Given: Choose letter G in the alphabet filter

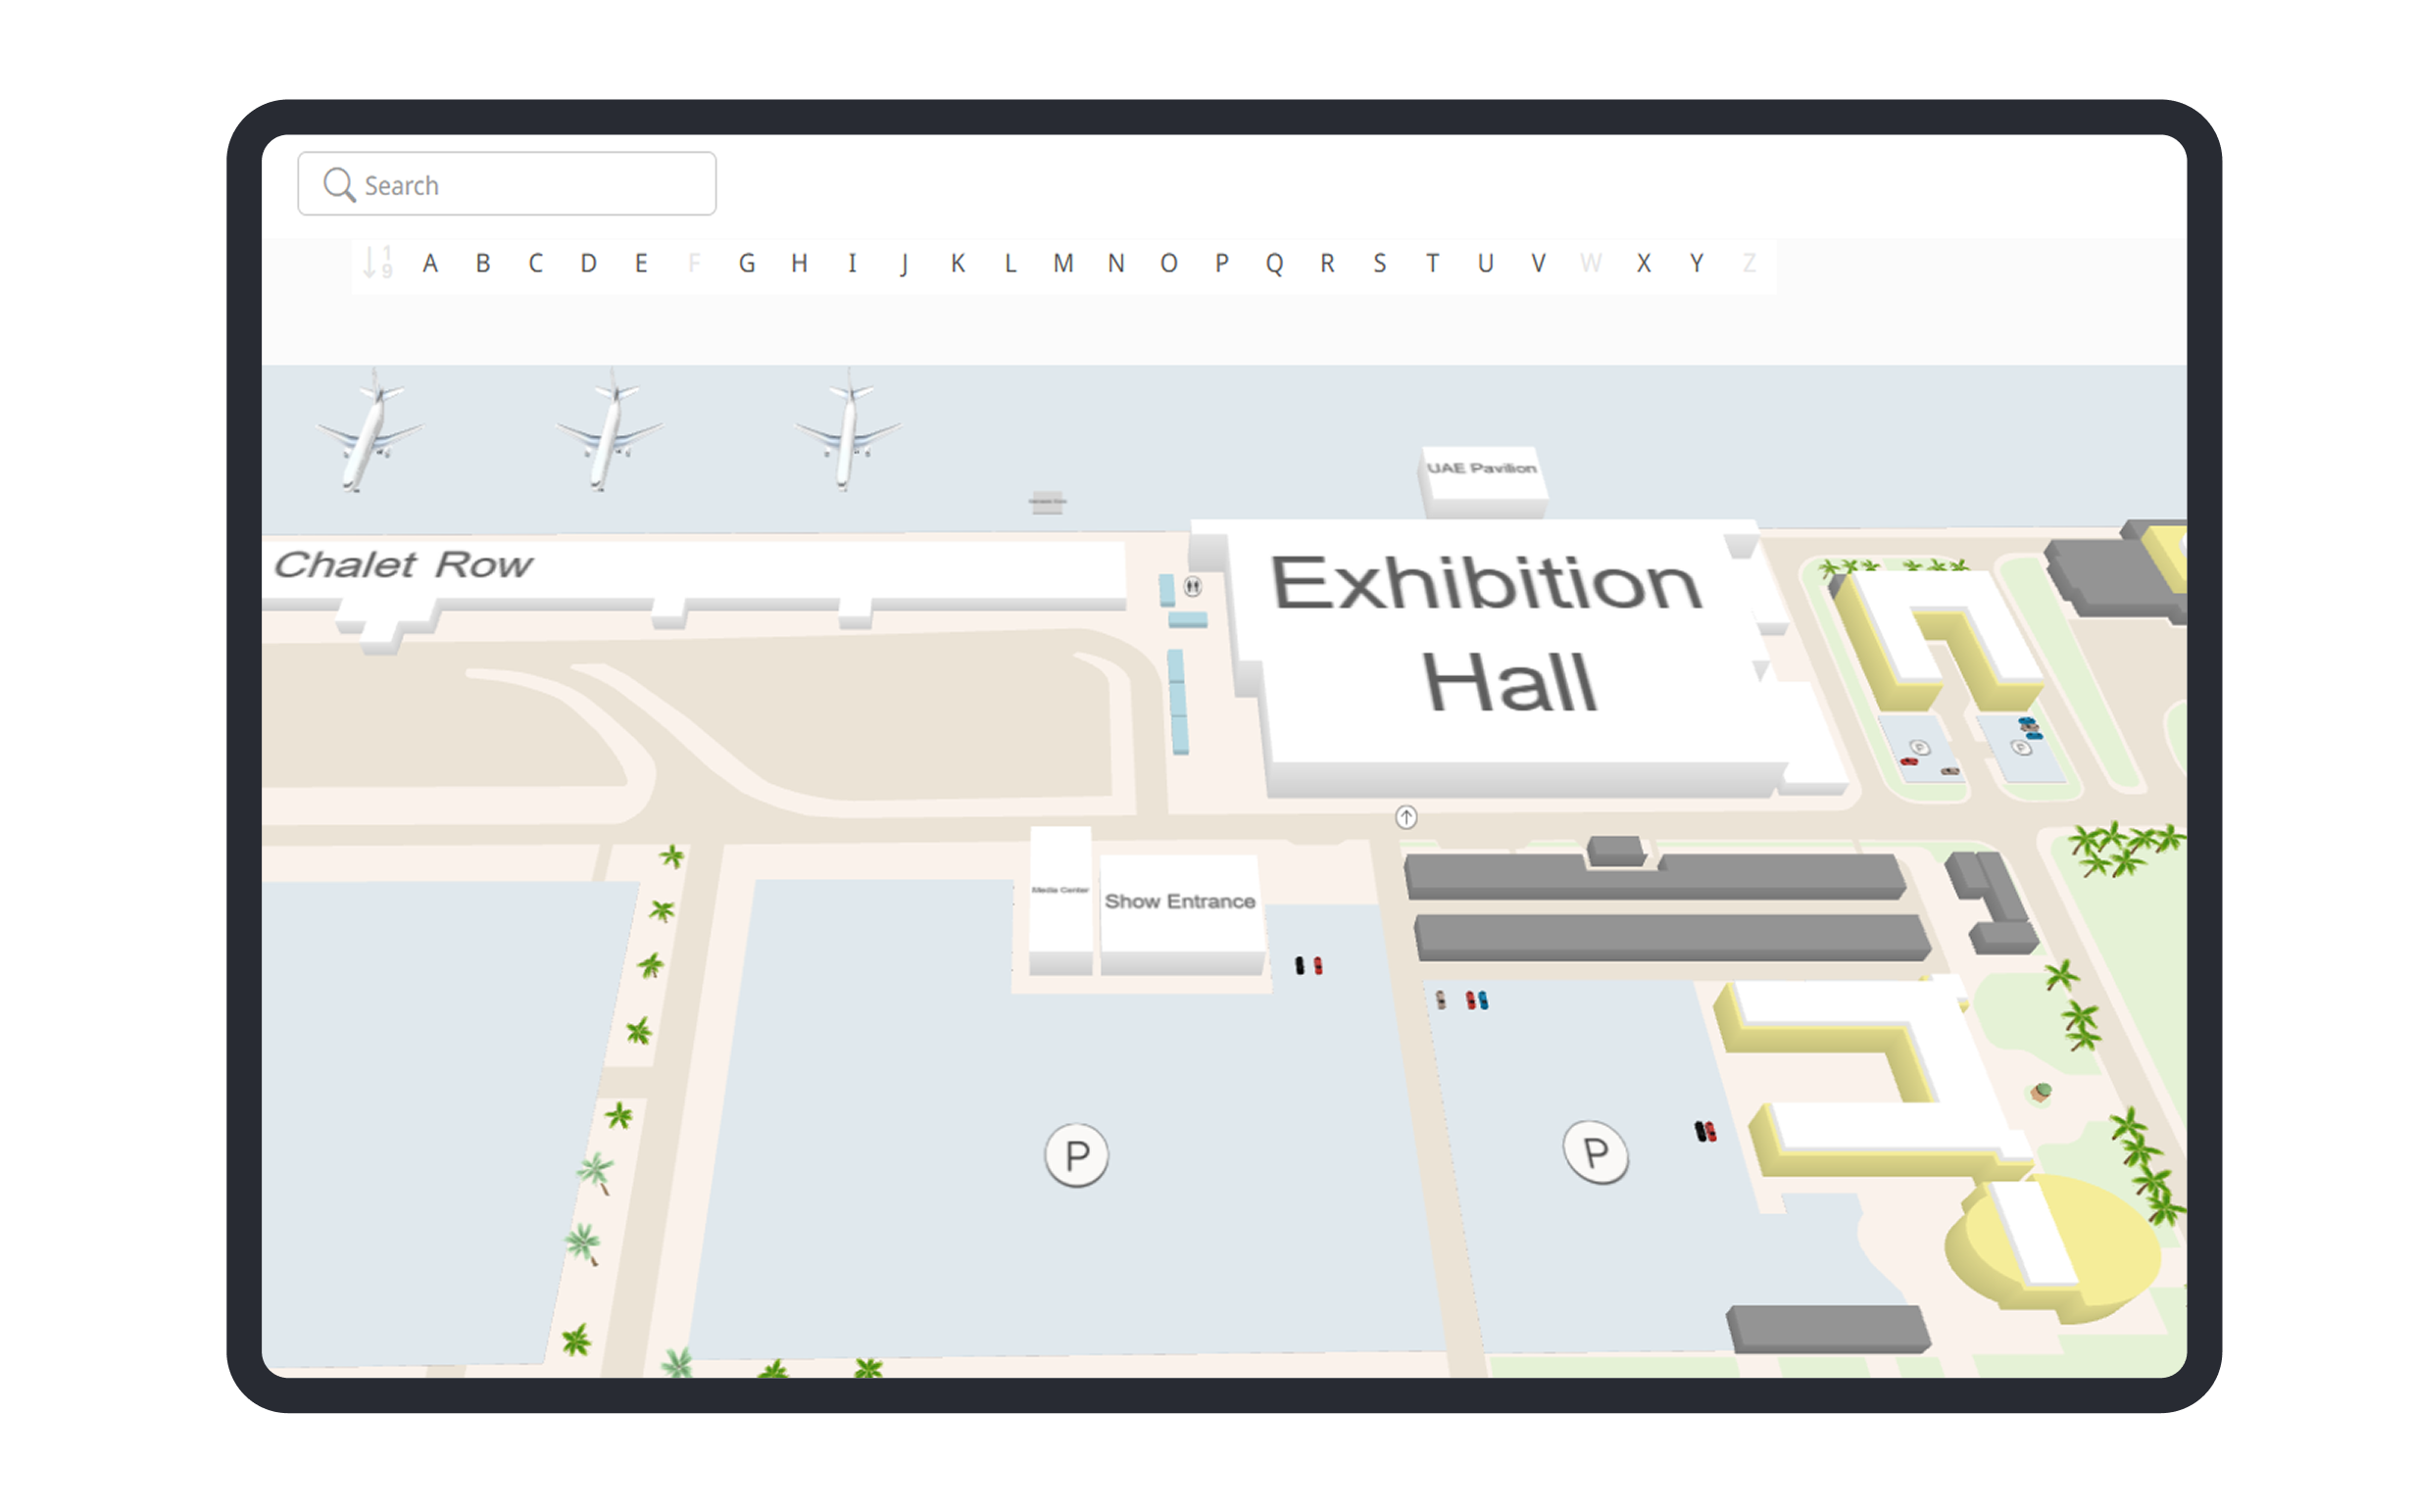Looking at the screenshot, I should (x=747, y=264).
